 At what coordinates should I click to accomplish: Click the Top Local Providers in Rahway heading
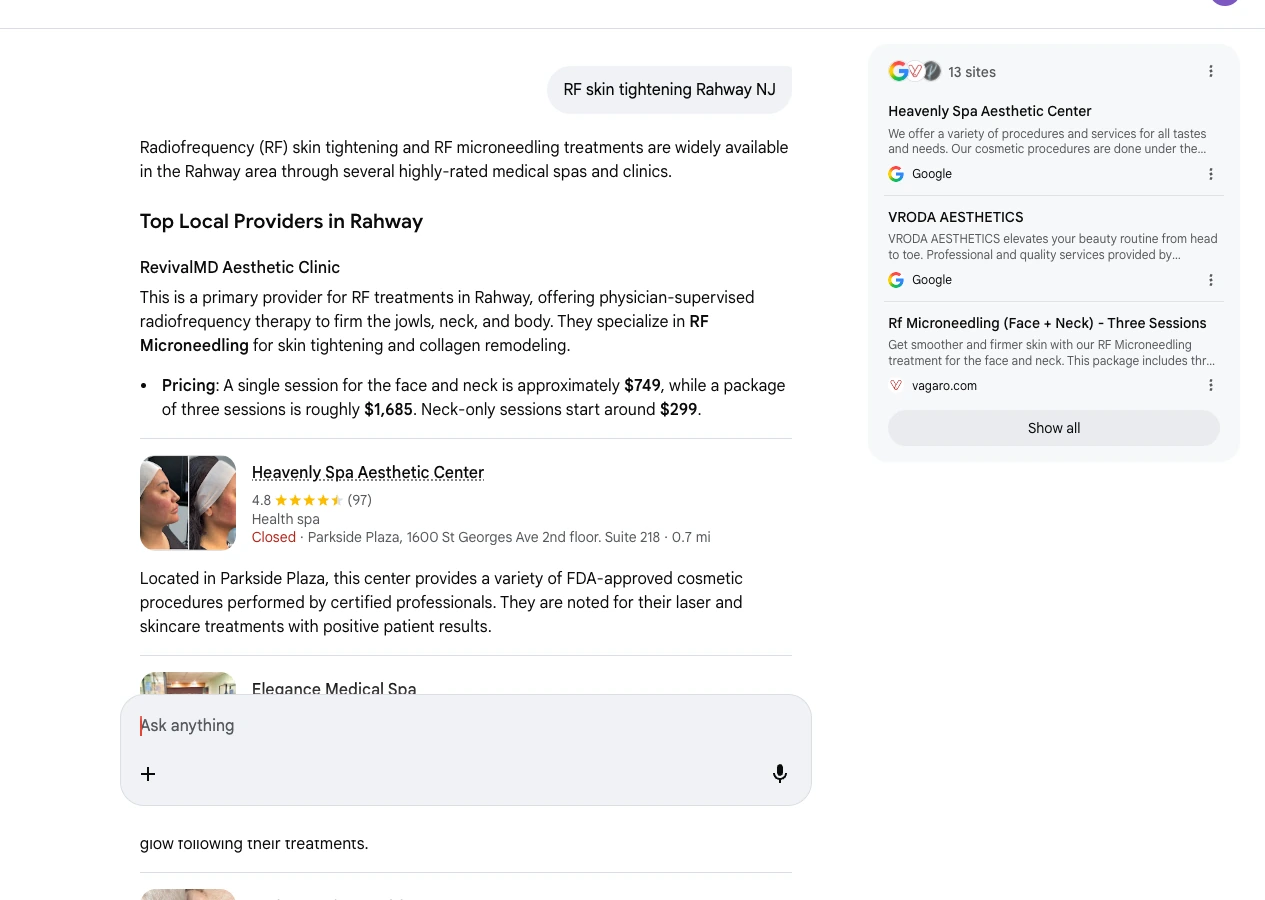click(x=281, y=222)
